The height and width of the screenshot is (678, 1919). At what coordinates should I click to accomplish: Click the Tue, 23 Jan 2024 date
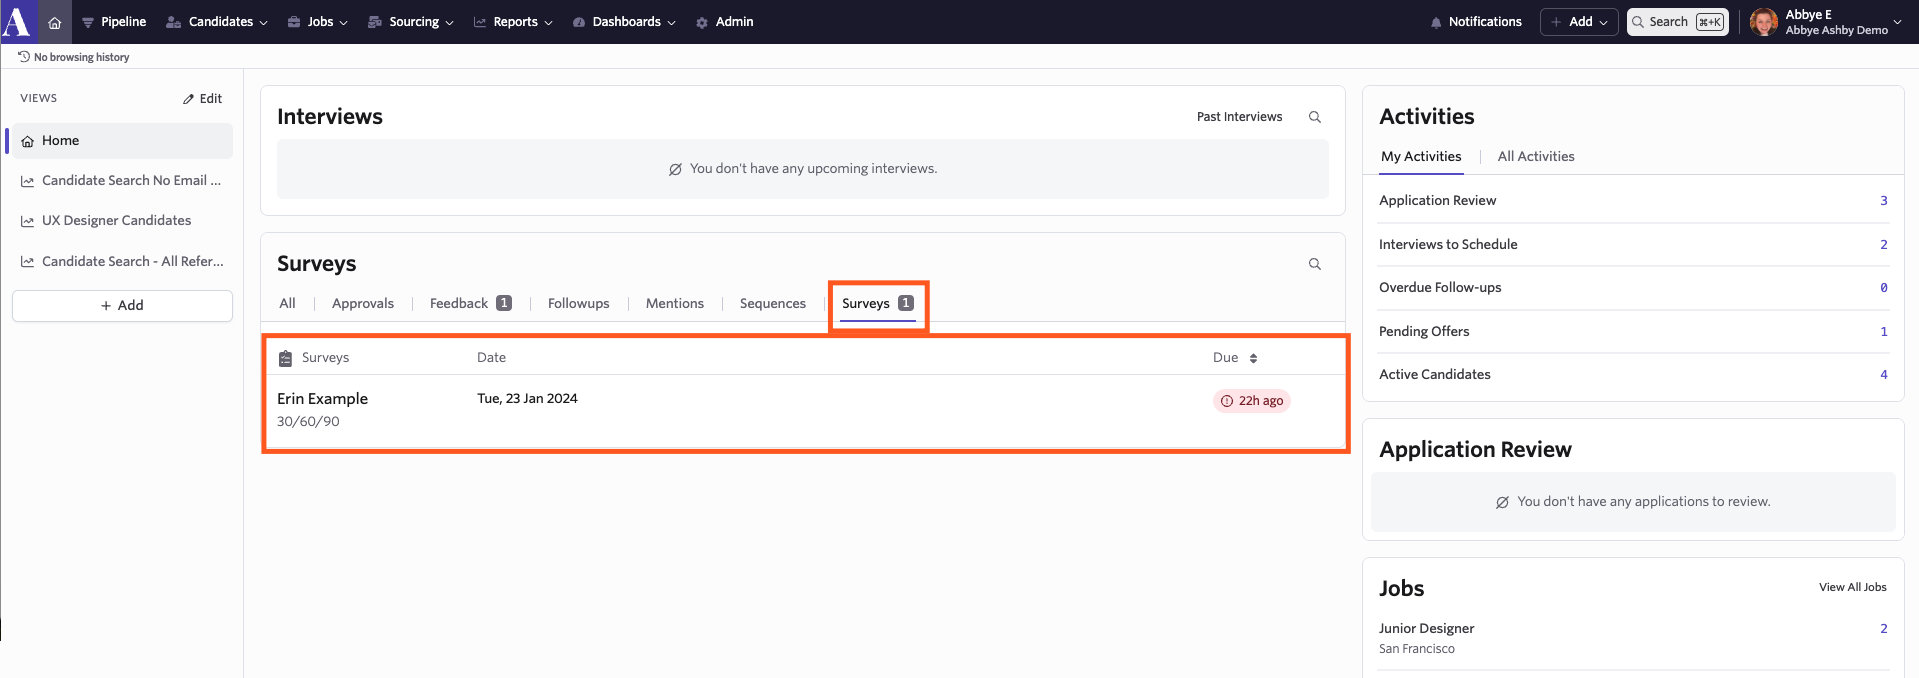pos(527,398)
